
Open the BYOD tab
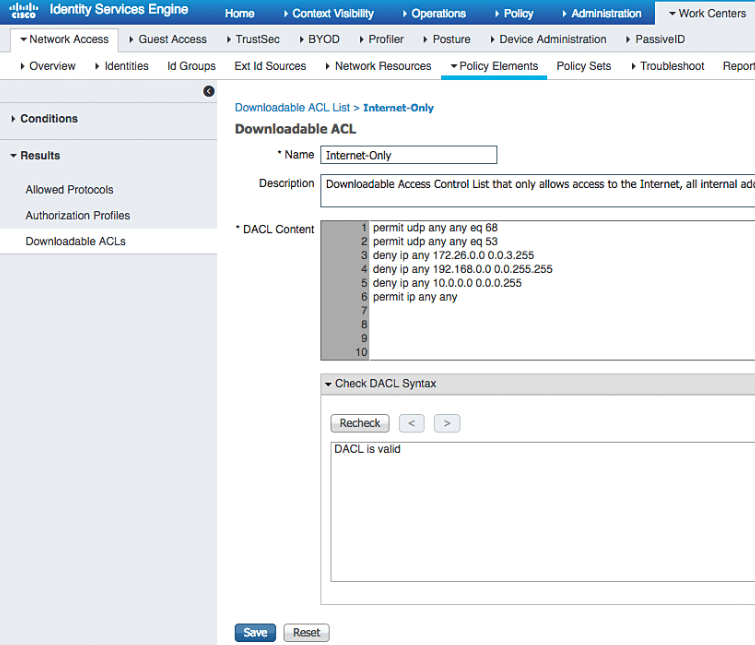point(319,39)
